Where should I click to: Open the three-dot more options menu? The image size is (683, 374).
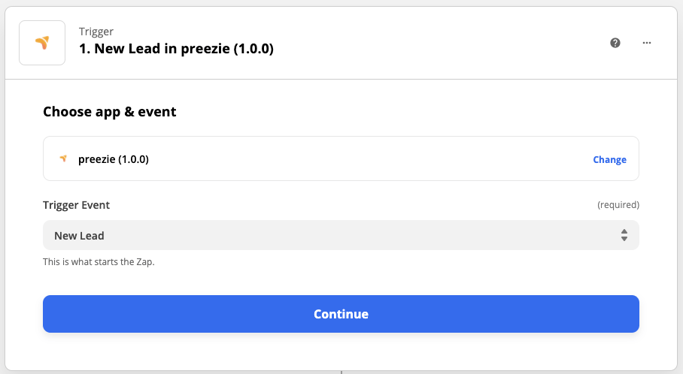pyautogui.click(x=647, y=43)
